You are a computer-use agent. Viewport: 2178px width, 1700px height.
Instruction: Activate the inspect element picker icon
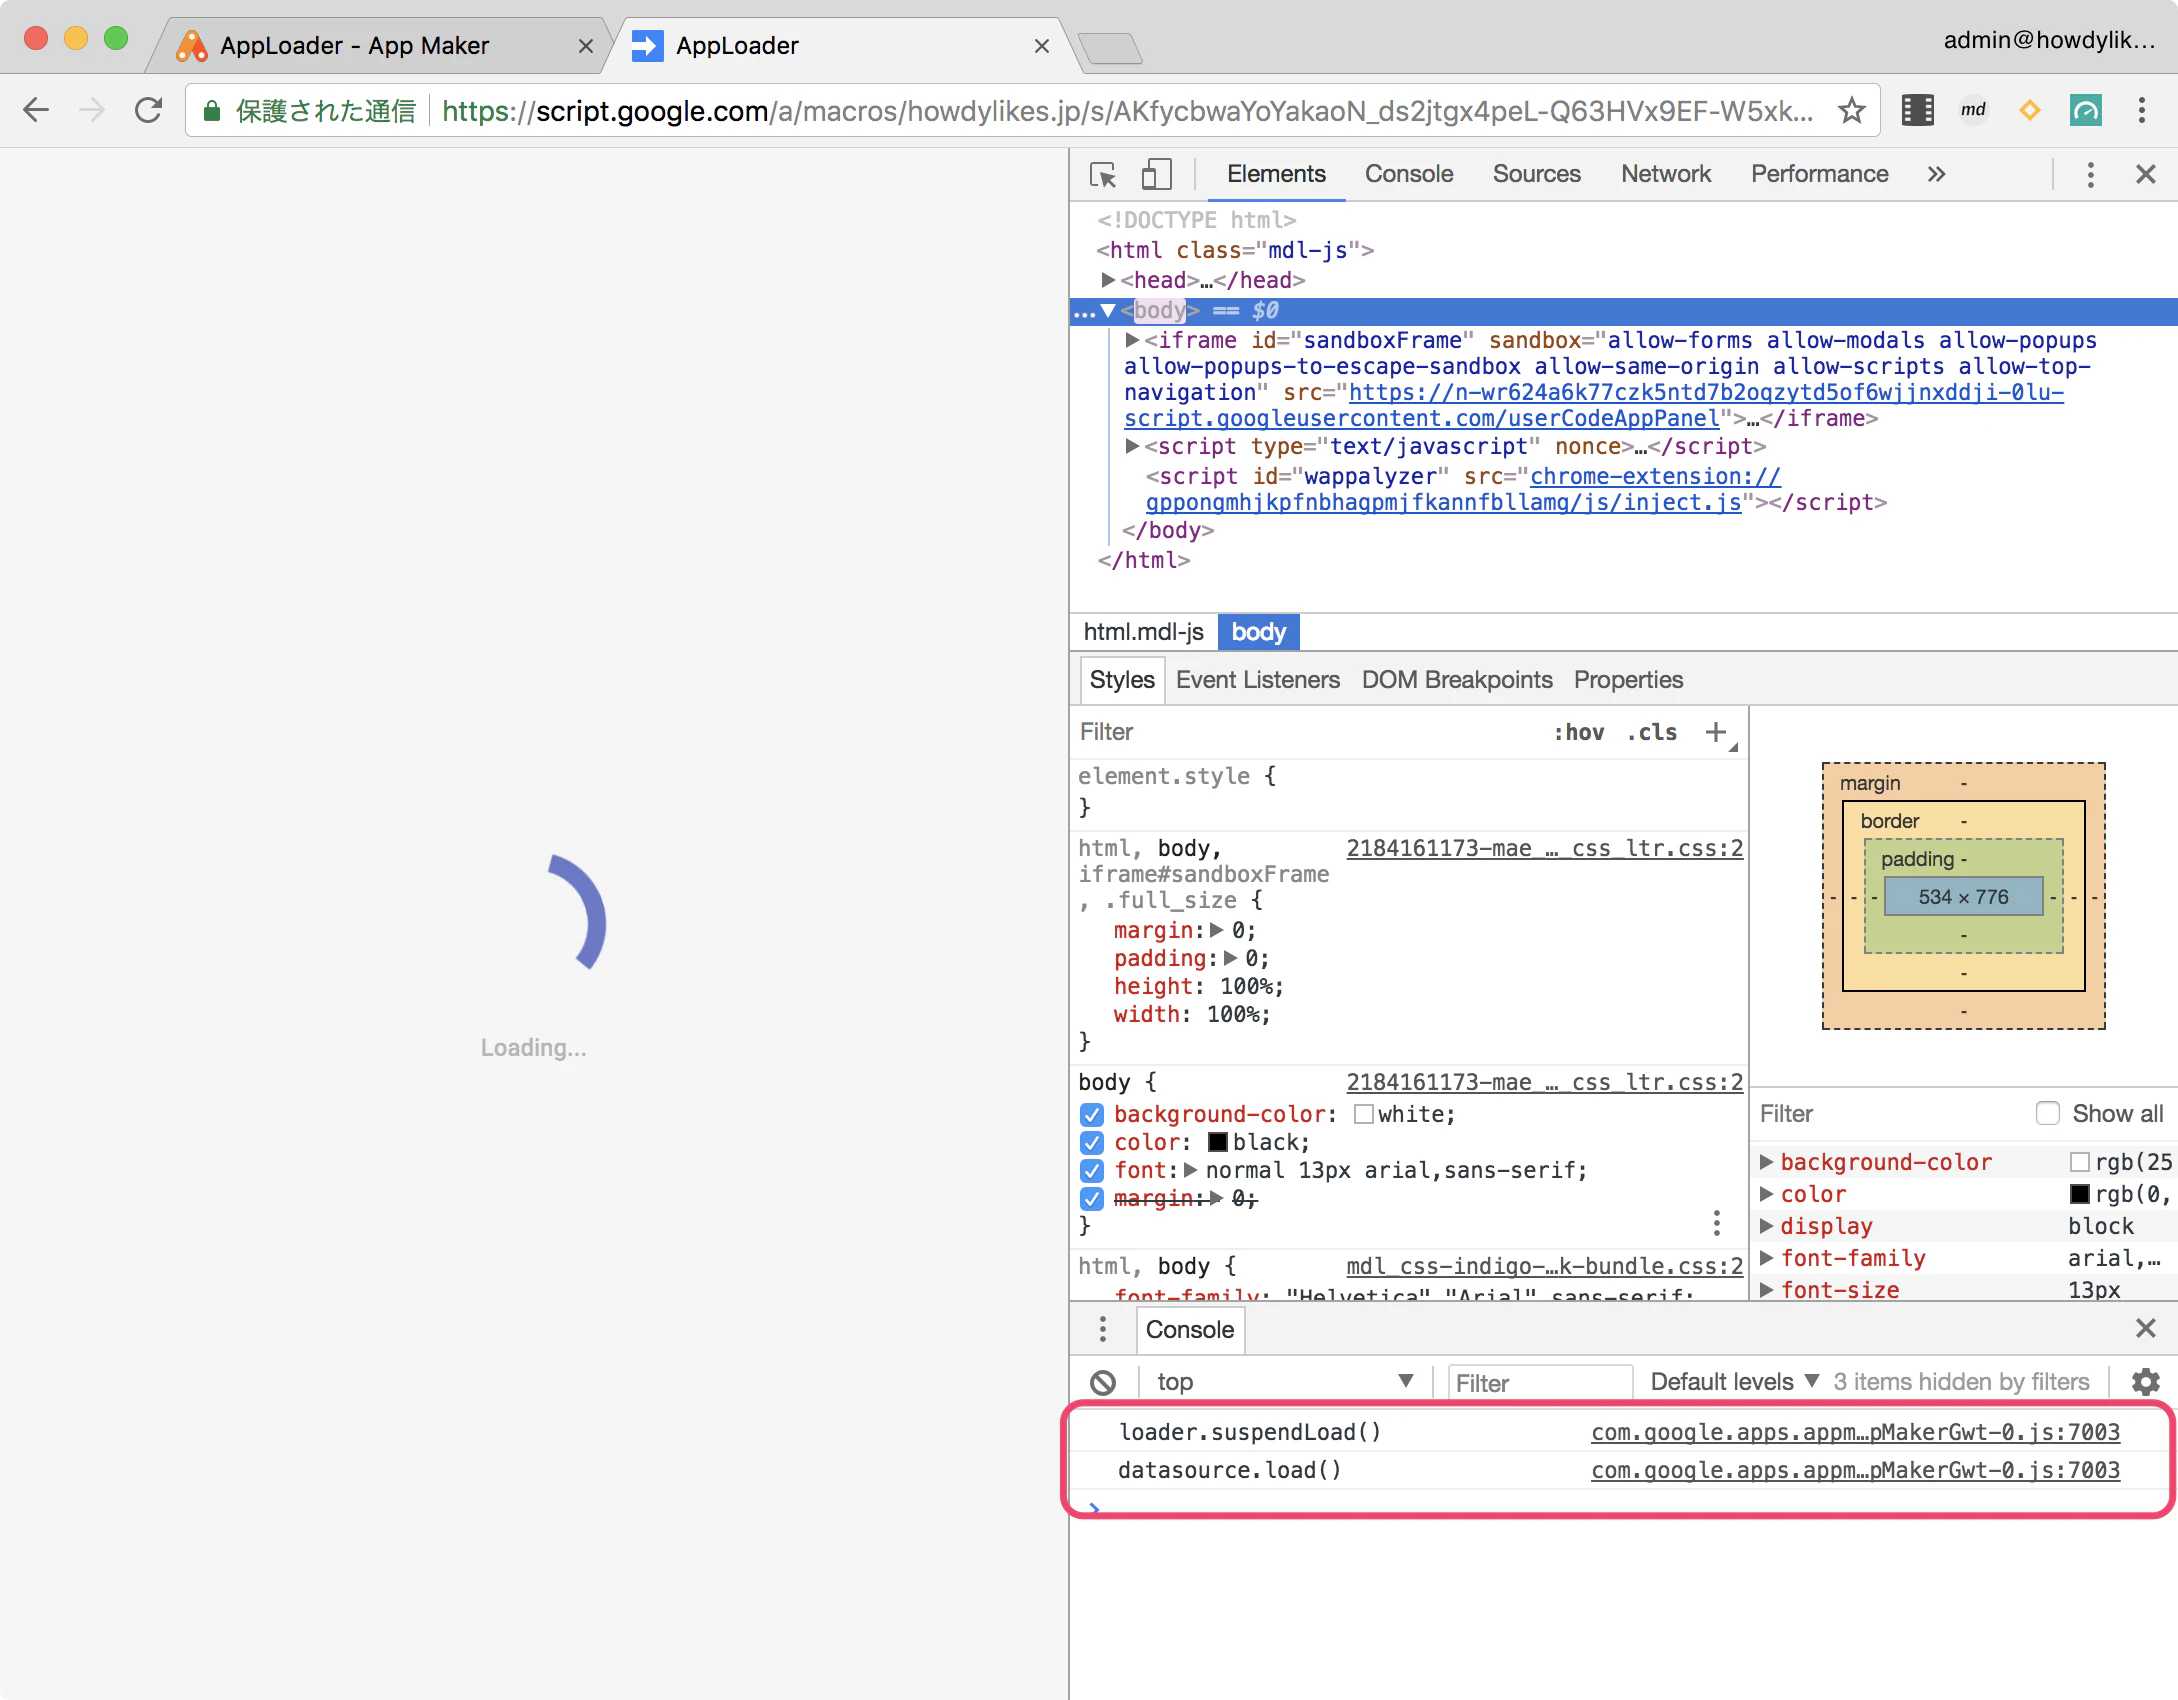pos(1103,175)
